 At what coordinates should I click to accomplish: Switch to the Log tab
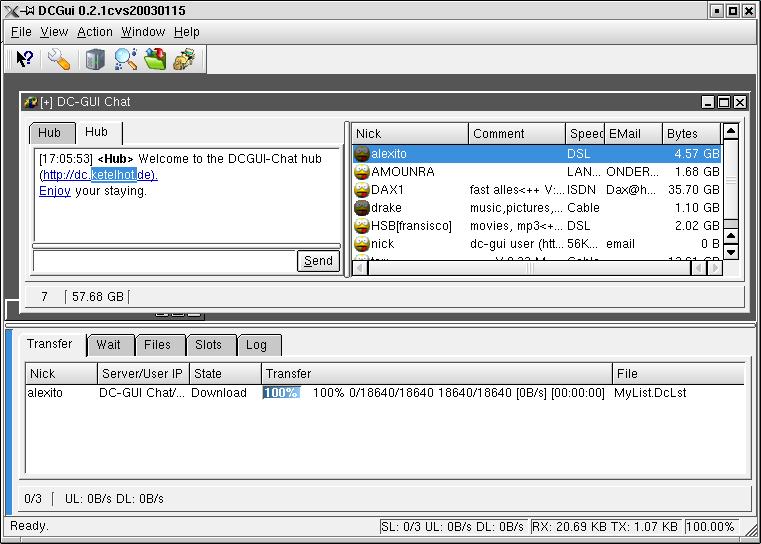tap(259, 345)
